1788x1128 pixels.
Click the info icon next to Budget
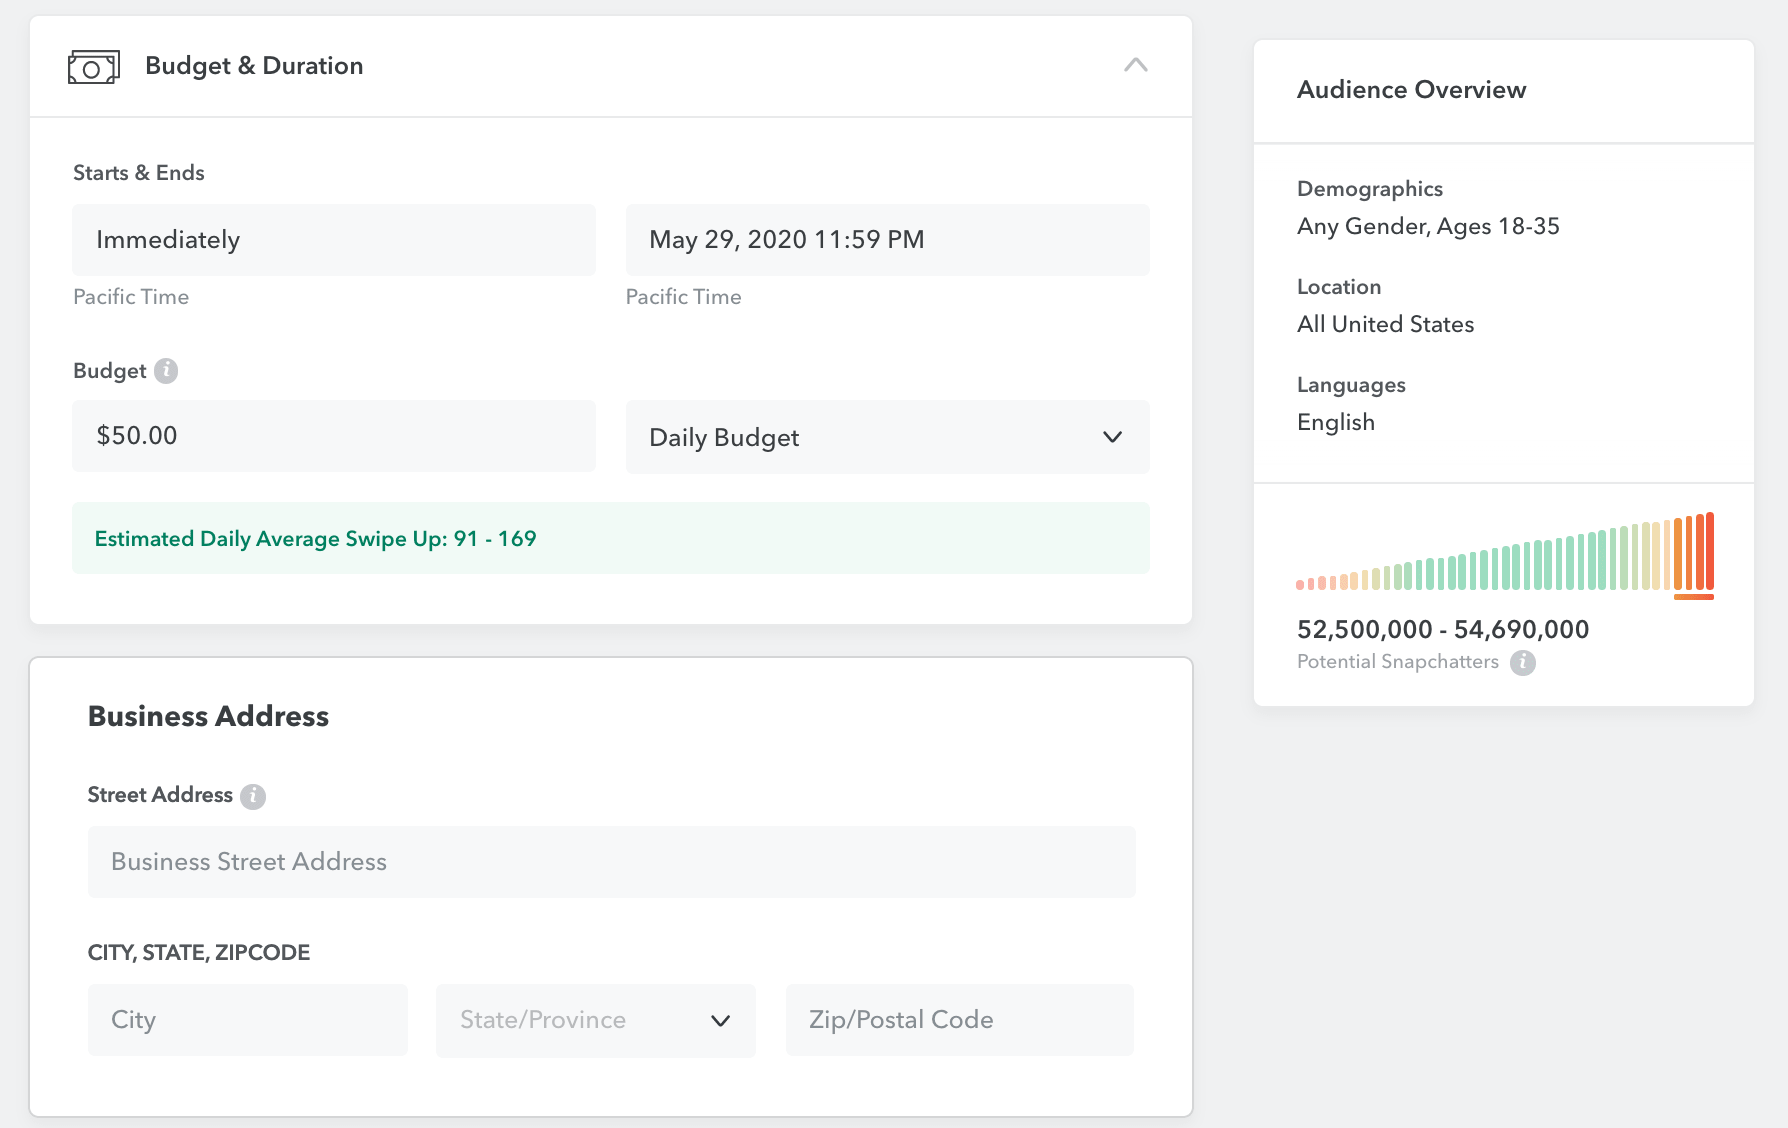pos(166,371)
